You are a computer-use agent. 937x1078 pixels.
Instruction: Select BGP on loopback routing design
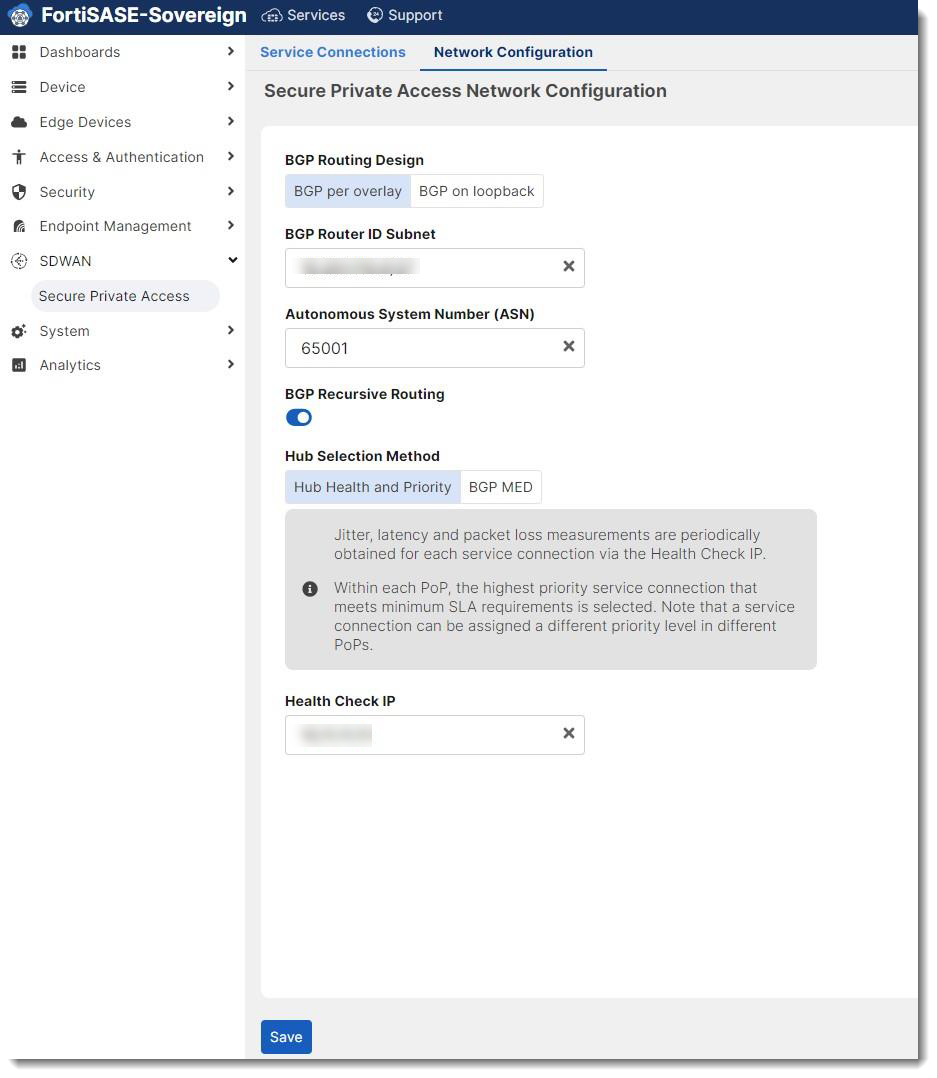[476, 190]
